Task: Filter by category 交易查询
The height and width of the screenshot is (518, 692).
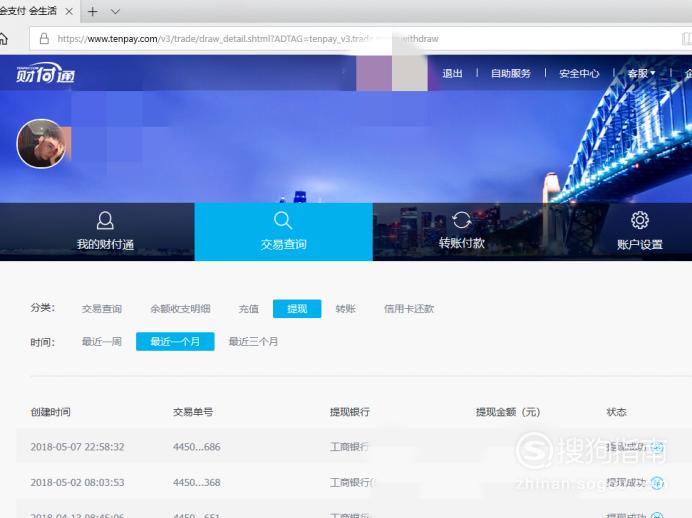Action: point(102,309)
